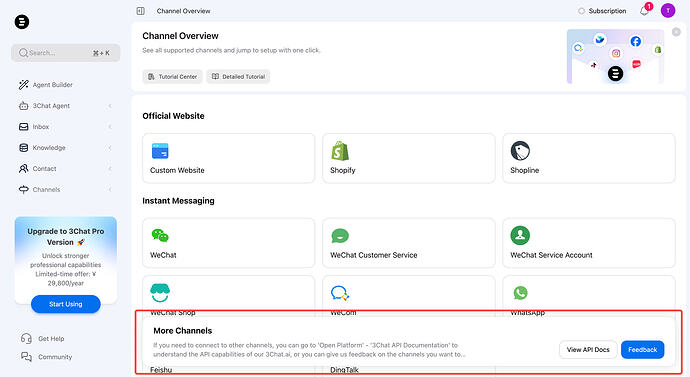Expand the 3Chat Agent menu chevron
The image size is (690, 377).
pyautogui.click(x=110, y=106)
